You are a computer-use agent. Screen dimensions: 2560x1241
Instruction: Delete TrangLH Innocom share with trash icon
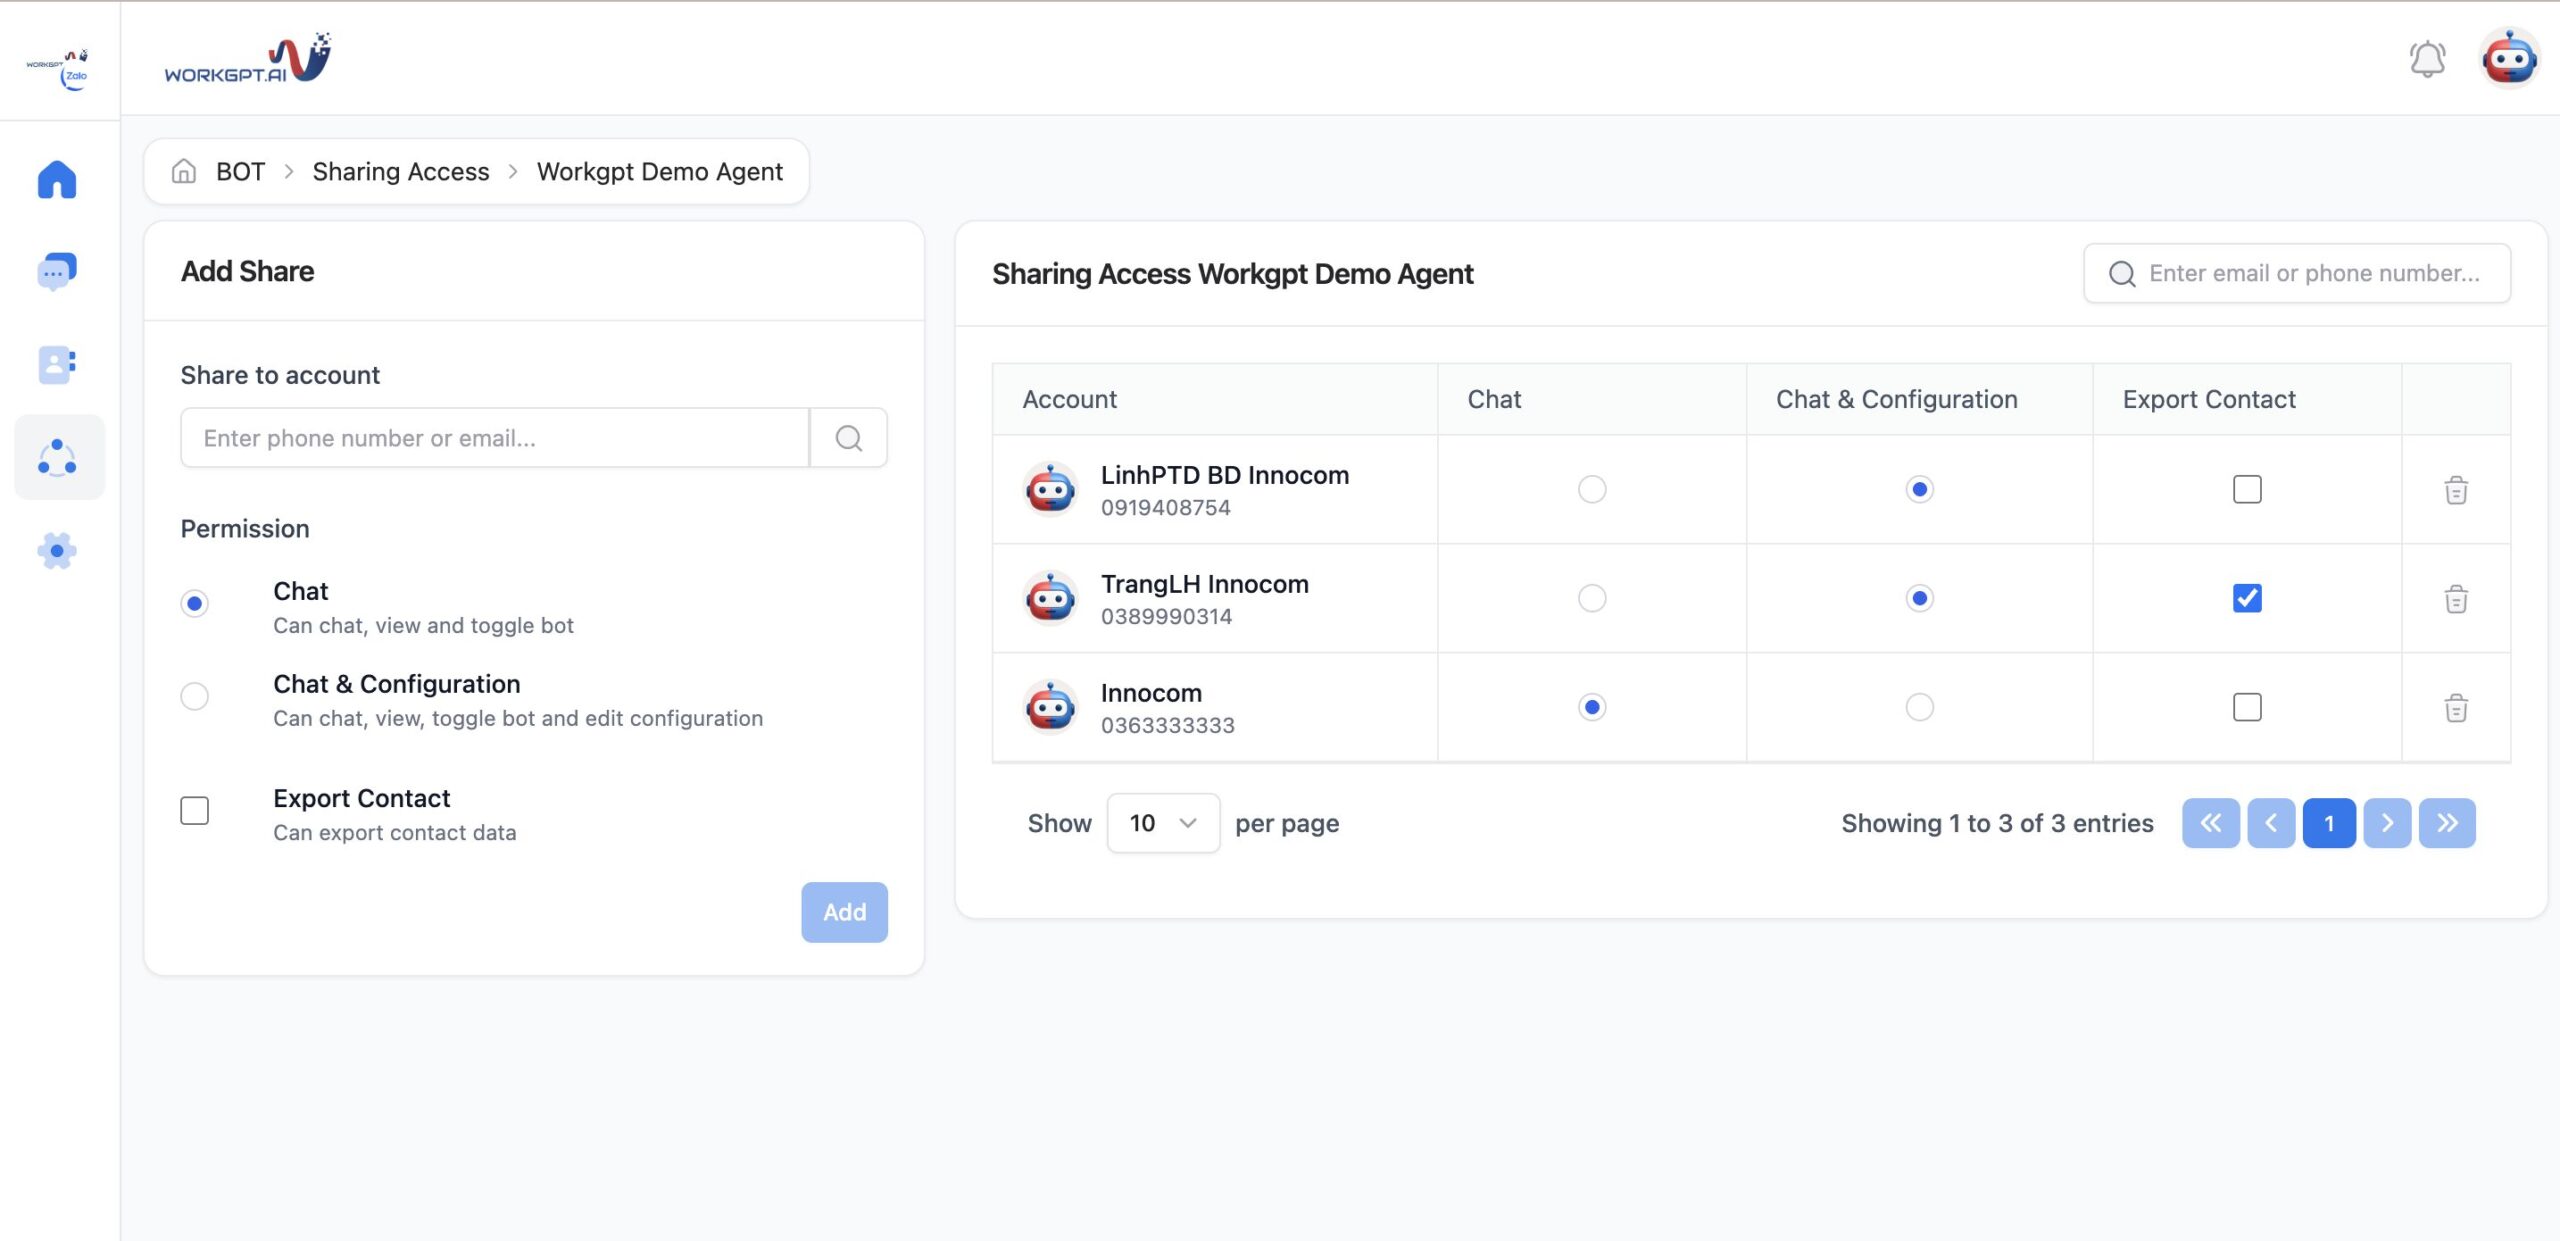click(2455, 599)
